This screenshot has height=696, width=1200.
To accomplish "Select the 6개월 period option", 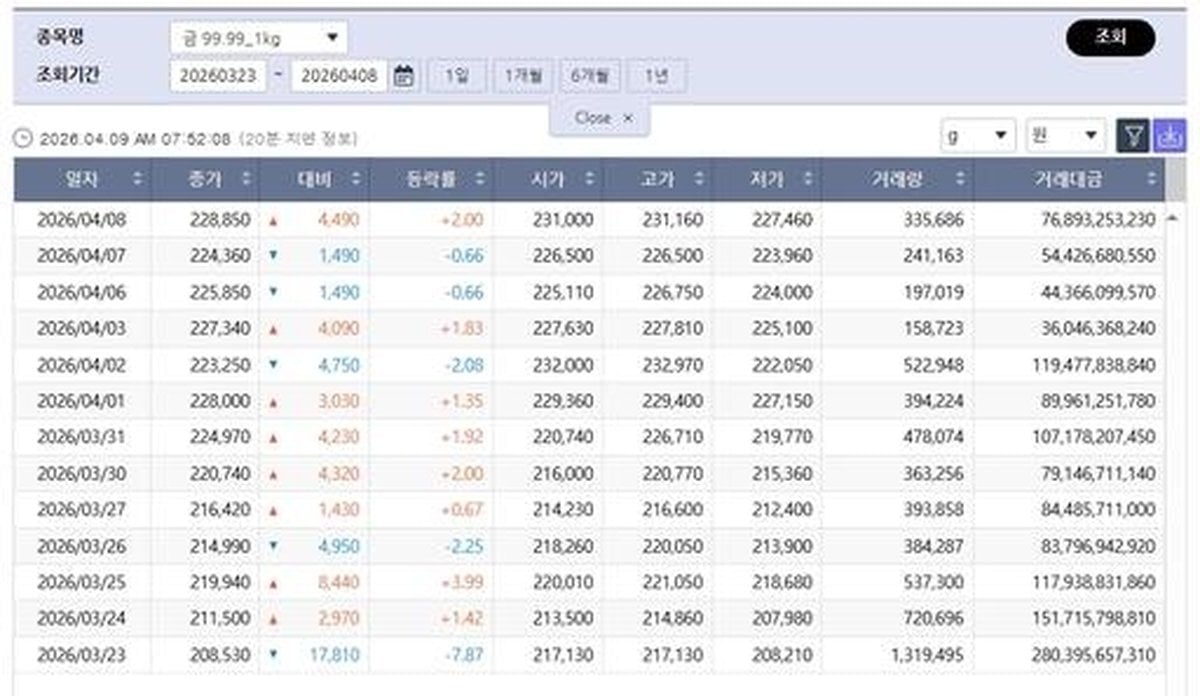I will 590,76.
